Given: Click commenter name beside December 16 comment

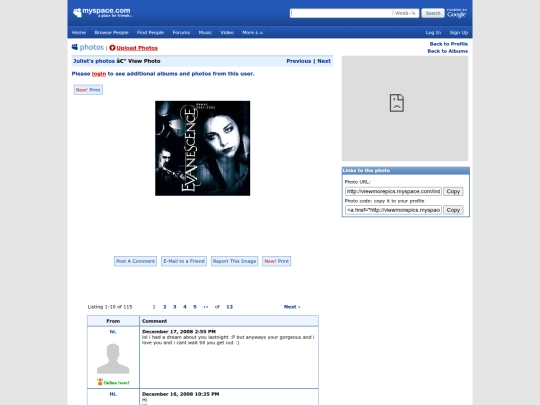Looking at the screenshot, I should point(113,394).
